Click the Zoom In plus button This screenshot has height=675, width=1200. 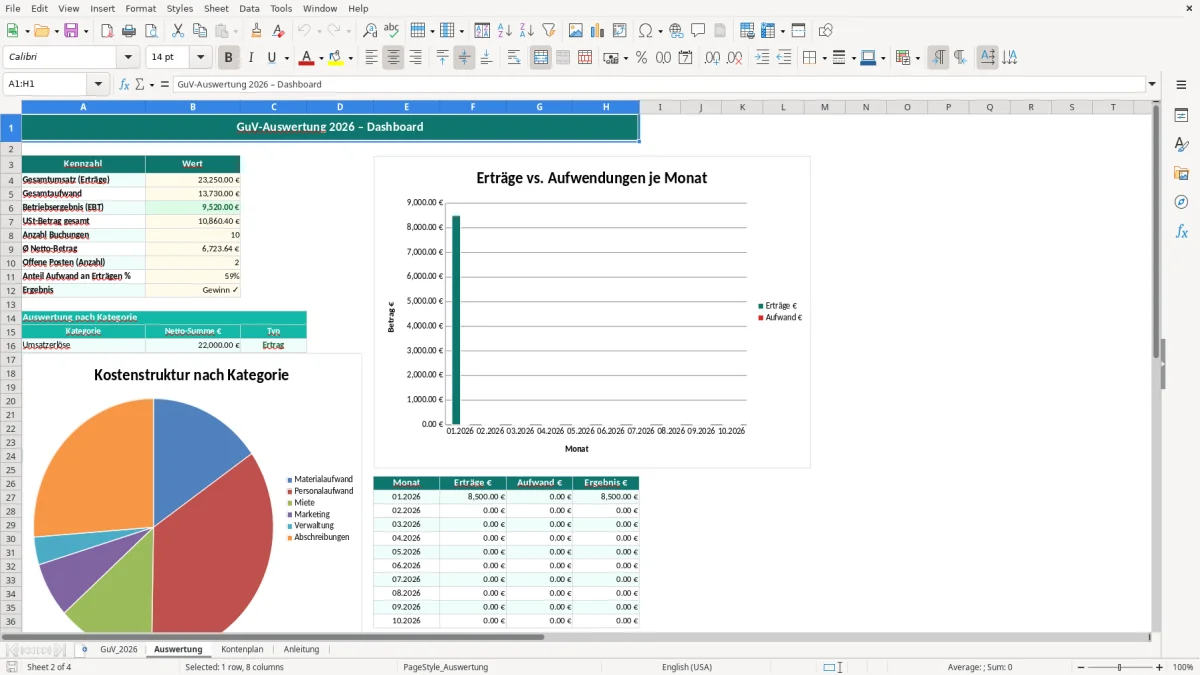pos(1159,667)
